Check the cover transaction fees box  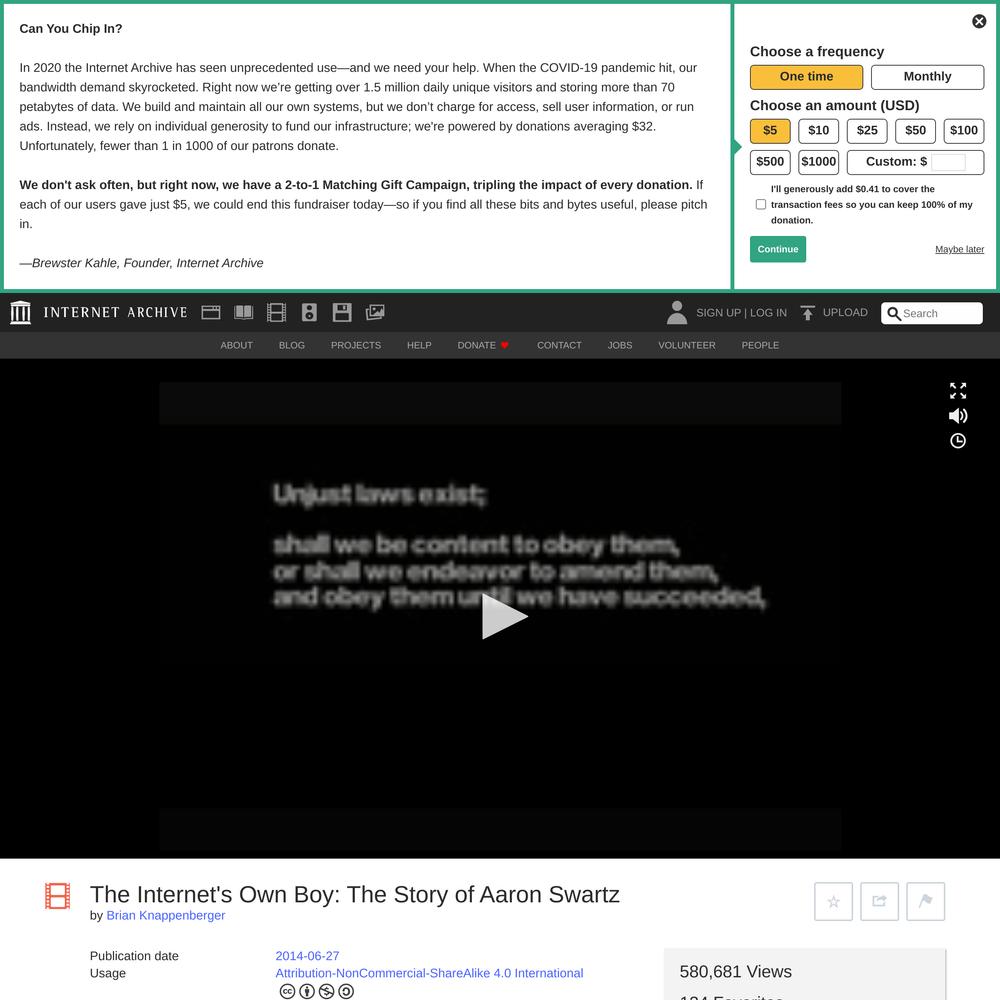[761, 205]
